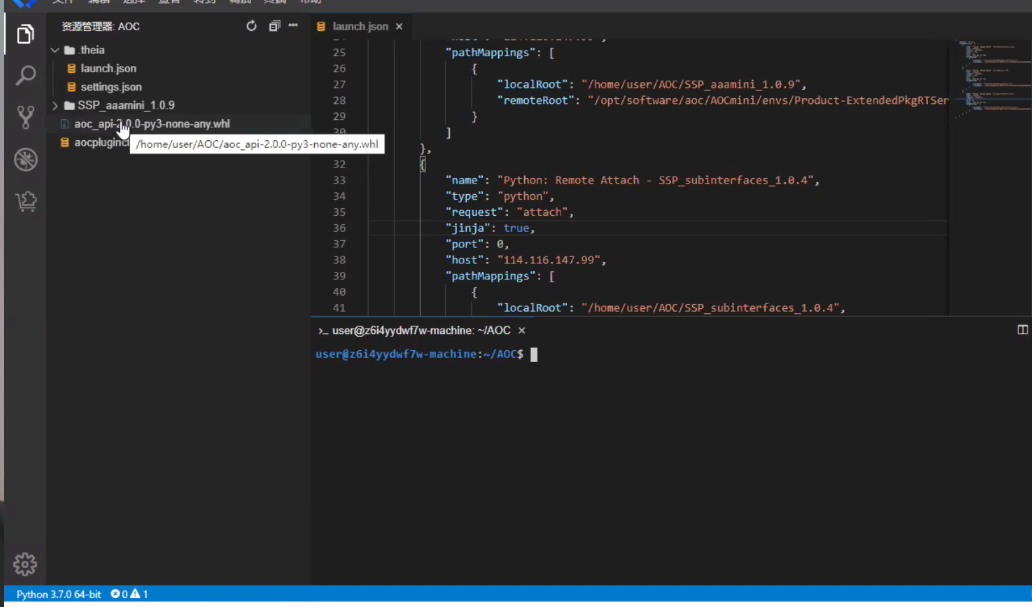Split the terminal panel
Screen dimensions: 1032x607
click(1022, 329)
